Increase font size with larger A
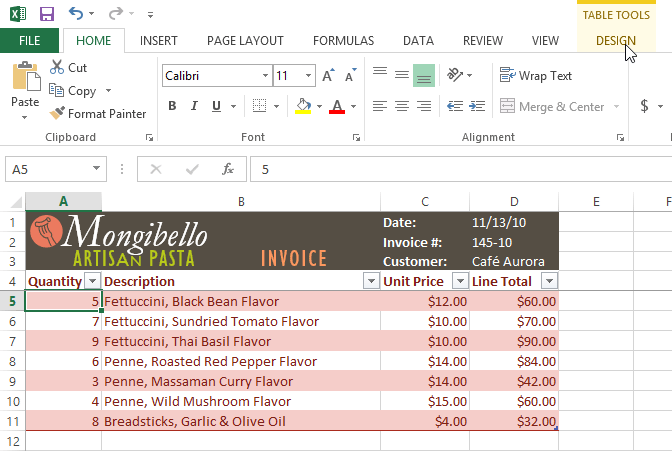 coord(328,75)
